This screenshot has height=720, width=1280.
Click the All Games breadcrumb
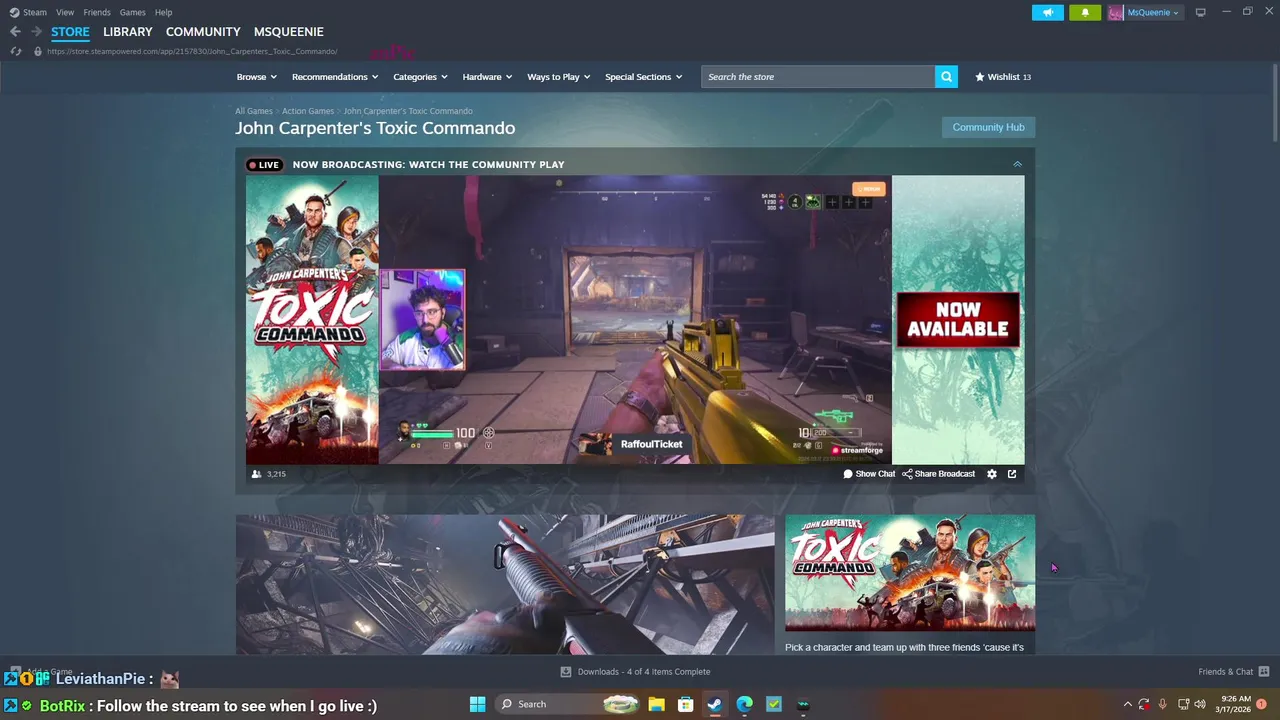(x=254, y=111)
